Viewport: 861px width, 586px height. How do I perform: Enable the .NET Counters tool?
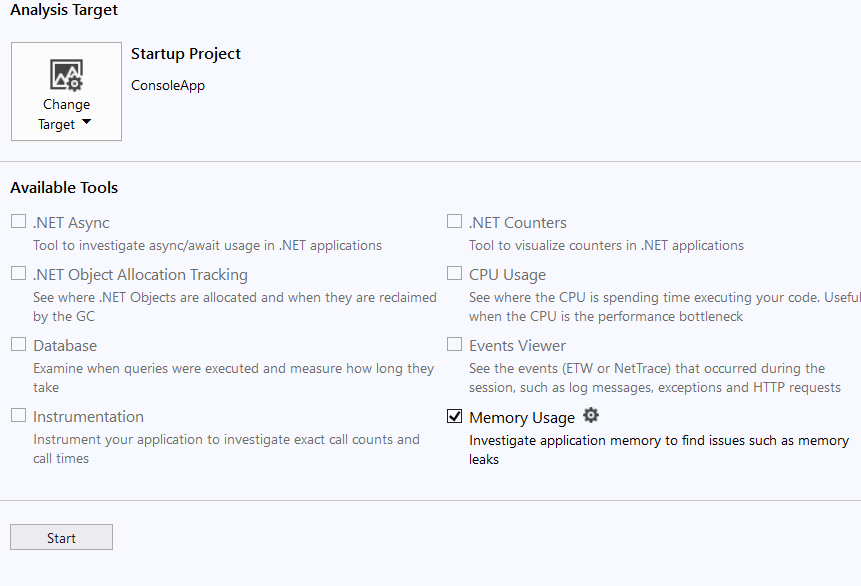(455, 220)
